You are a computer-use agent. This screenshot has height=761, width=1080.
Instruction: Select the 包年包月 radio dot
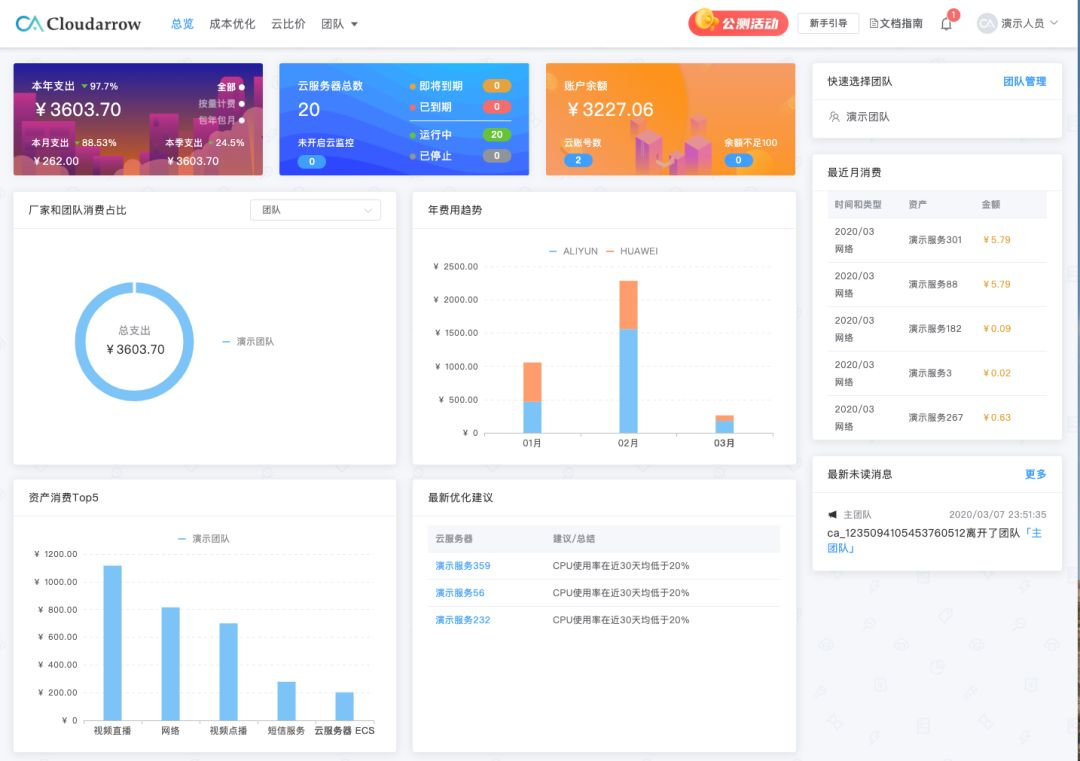242,120
